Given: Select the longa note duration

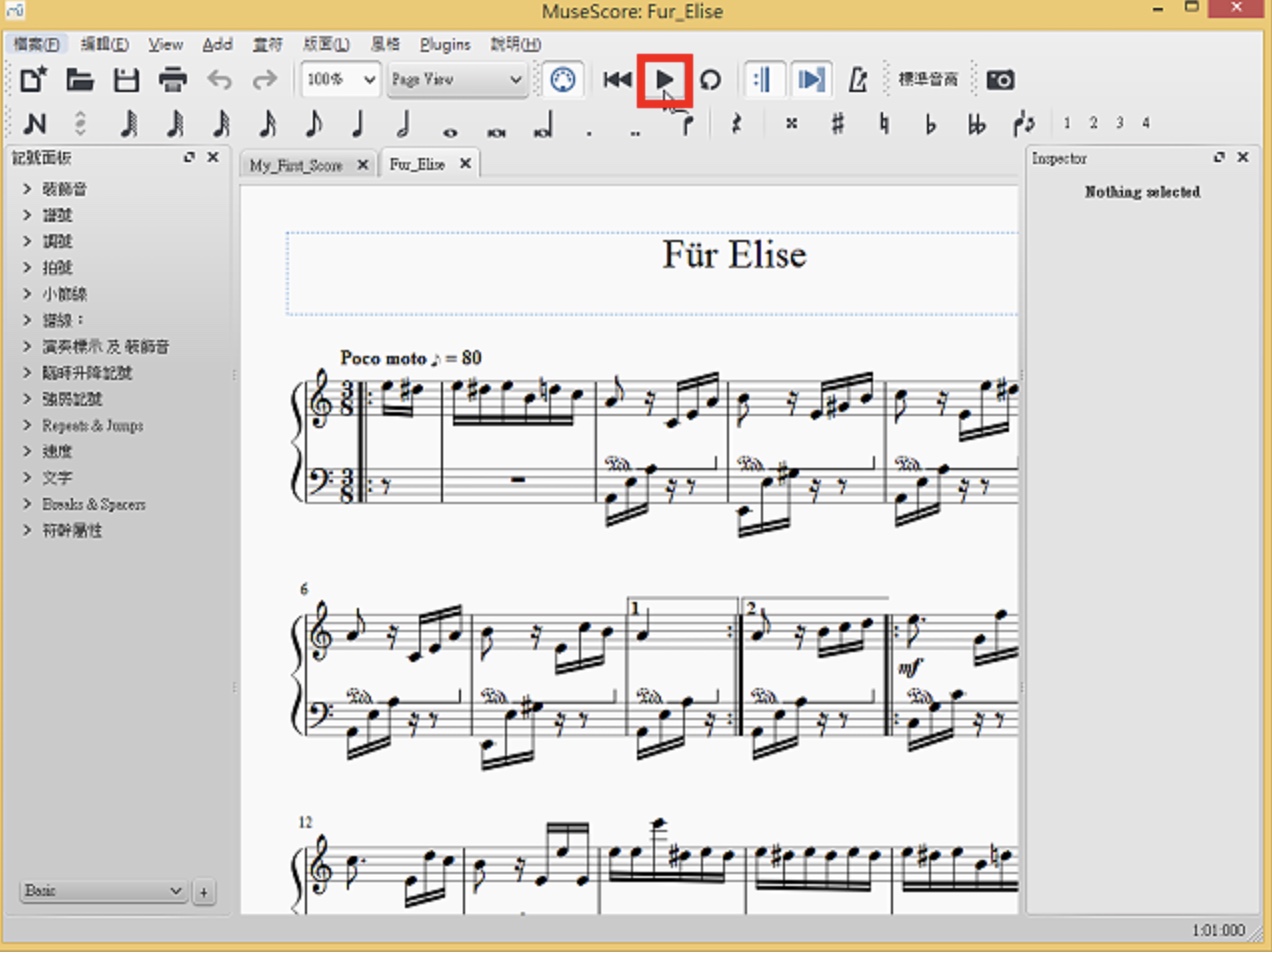Looking at the screenshot, I should (x=543, y=126).
